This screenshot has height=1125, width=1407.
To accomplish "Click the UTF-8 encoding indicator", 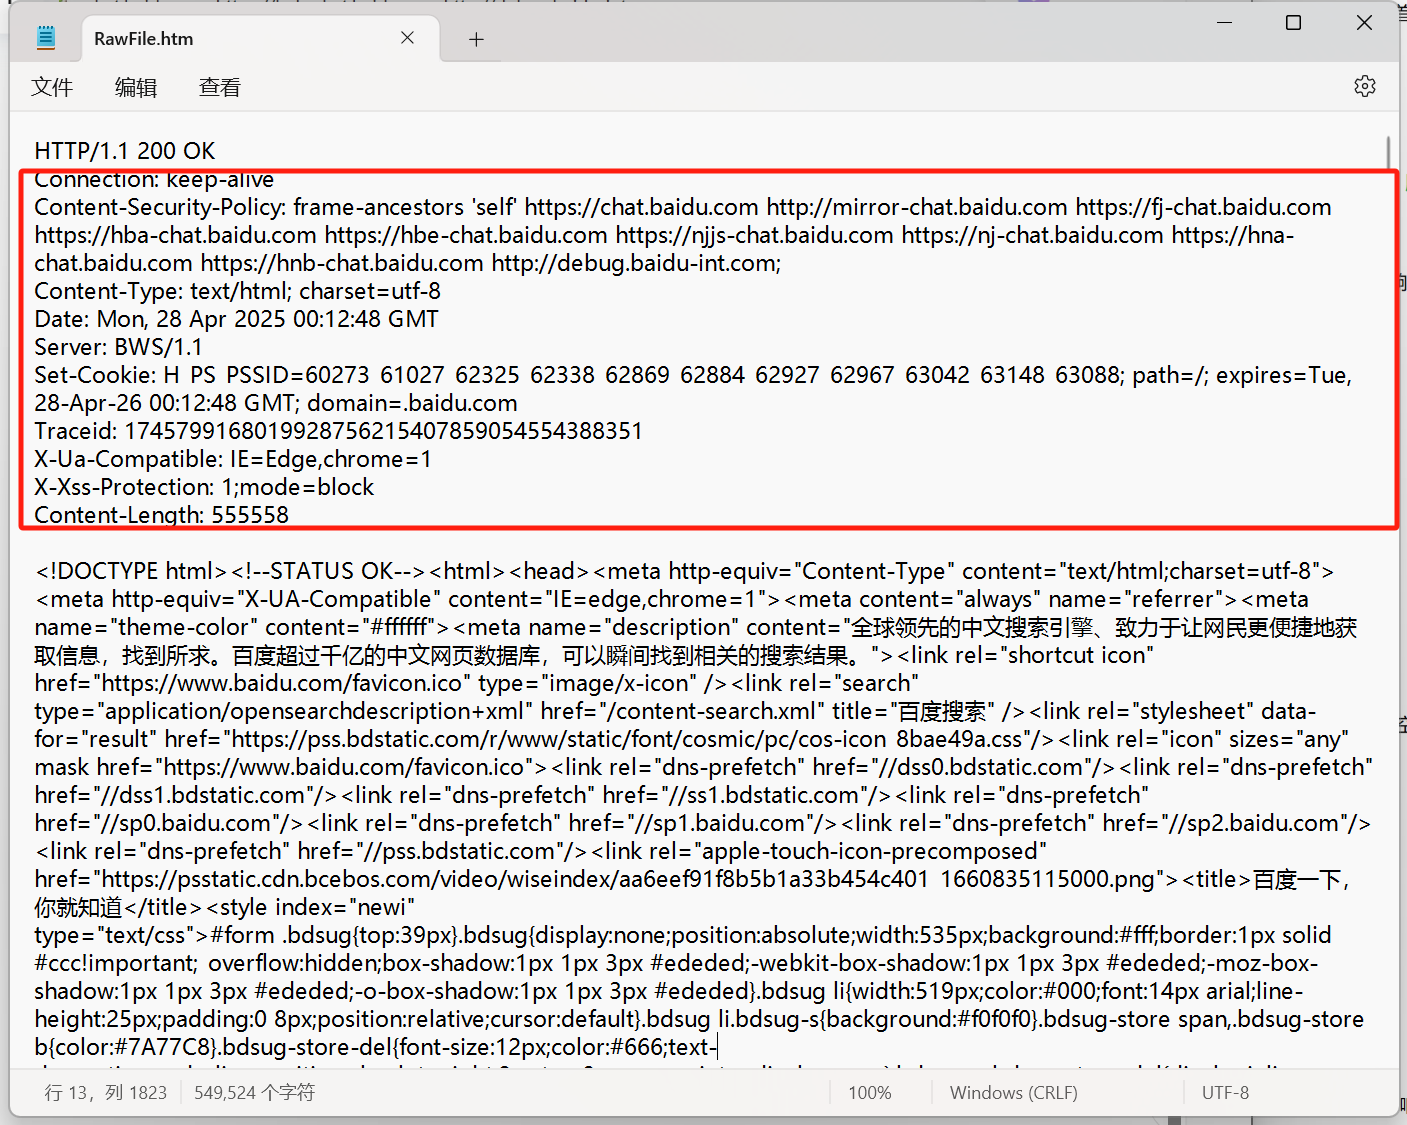I will pos(1225,1093).
